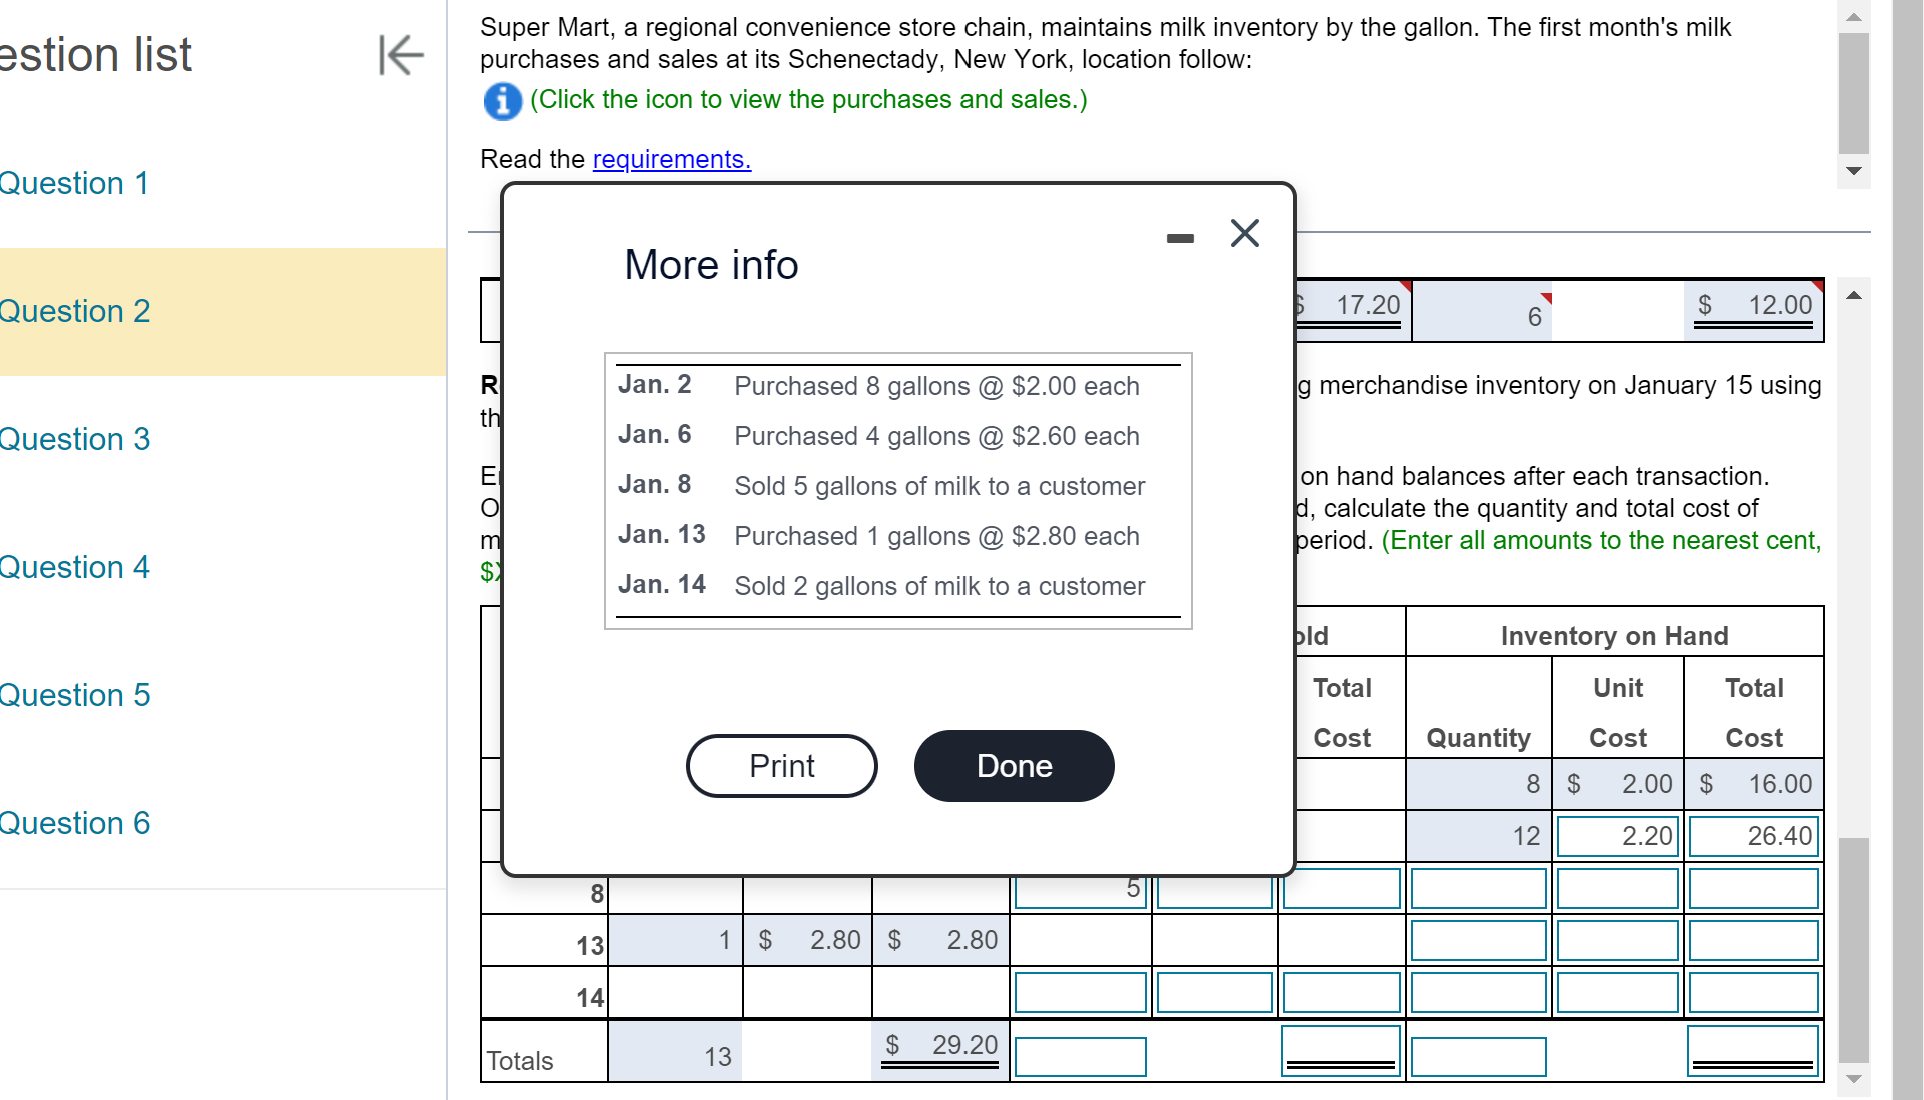
Task: Click the Unit Cost field on the January 13 row
Action: click(x=1616, y=940)
